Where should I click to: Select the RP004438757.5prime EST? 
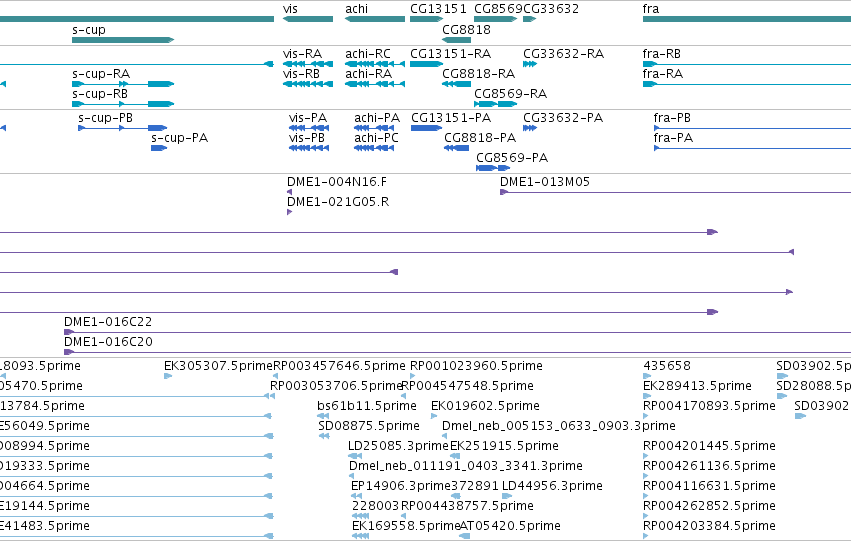click(403, 516)
